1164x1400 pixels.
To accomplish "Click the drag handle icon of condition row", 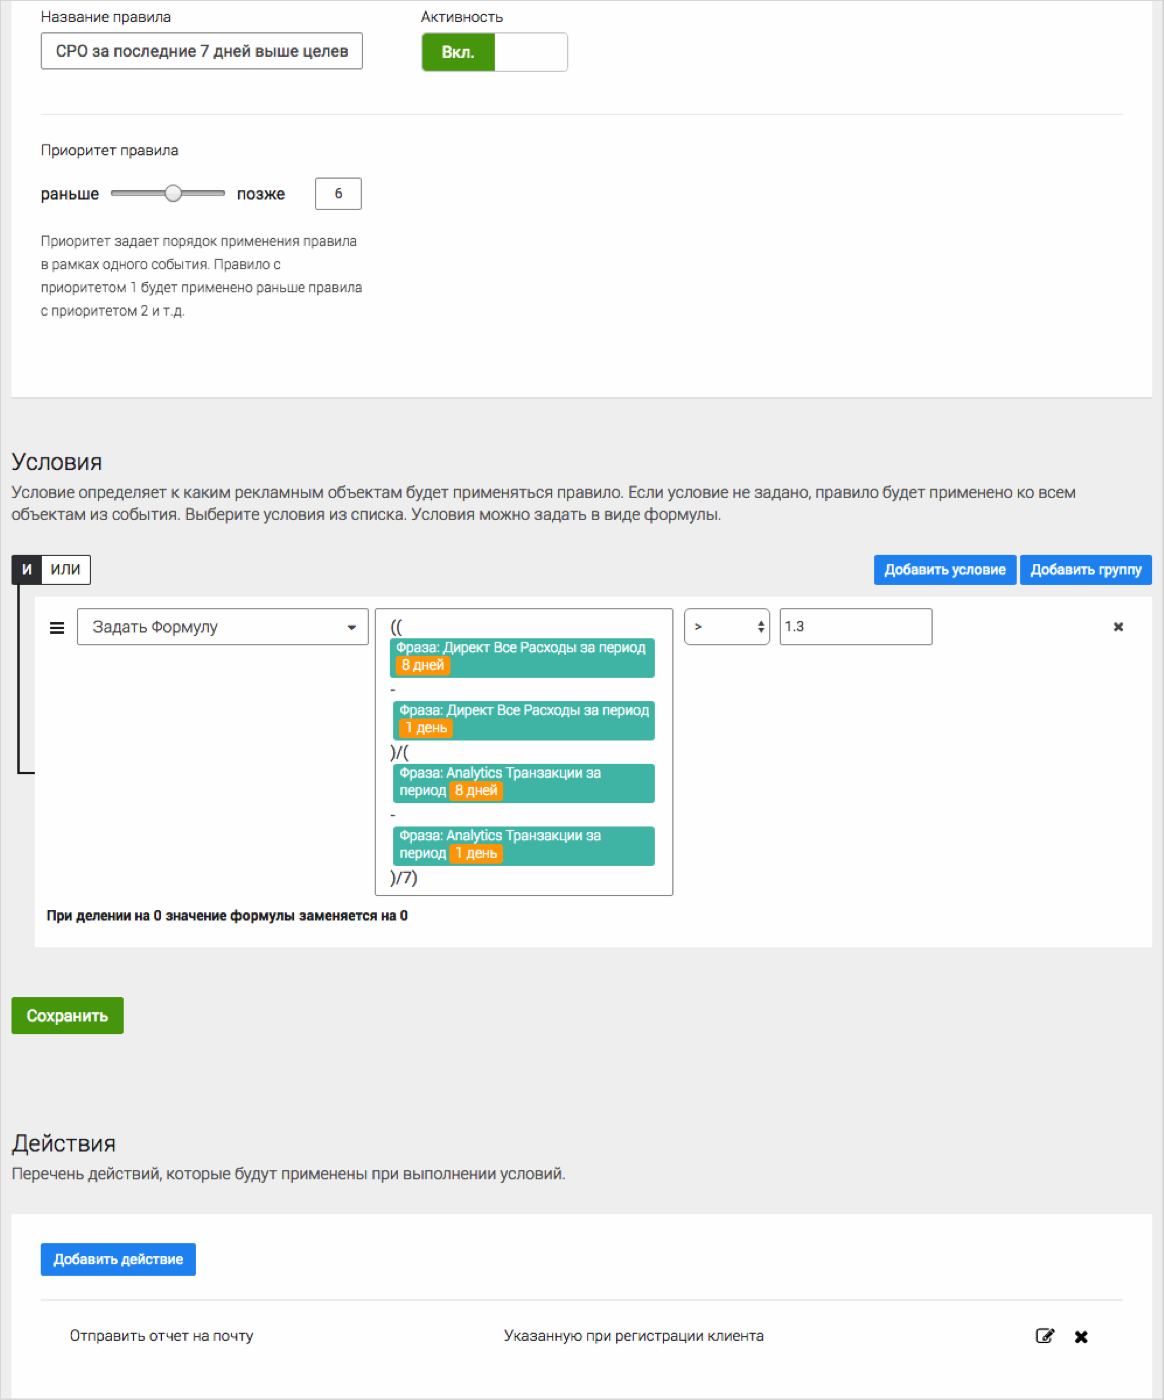I will tap(57, 627).
